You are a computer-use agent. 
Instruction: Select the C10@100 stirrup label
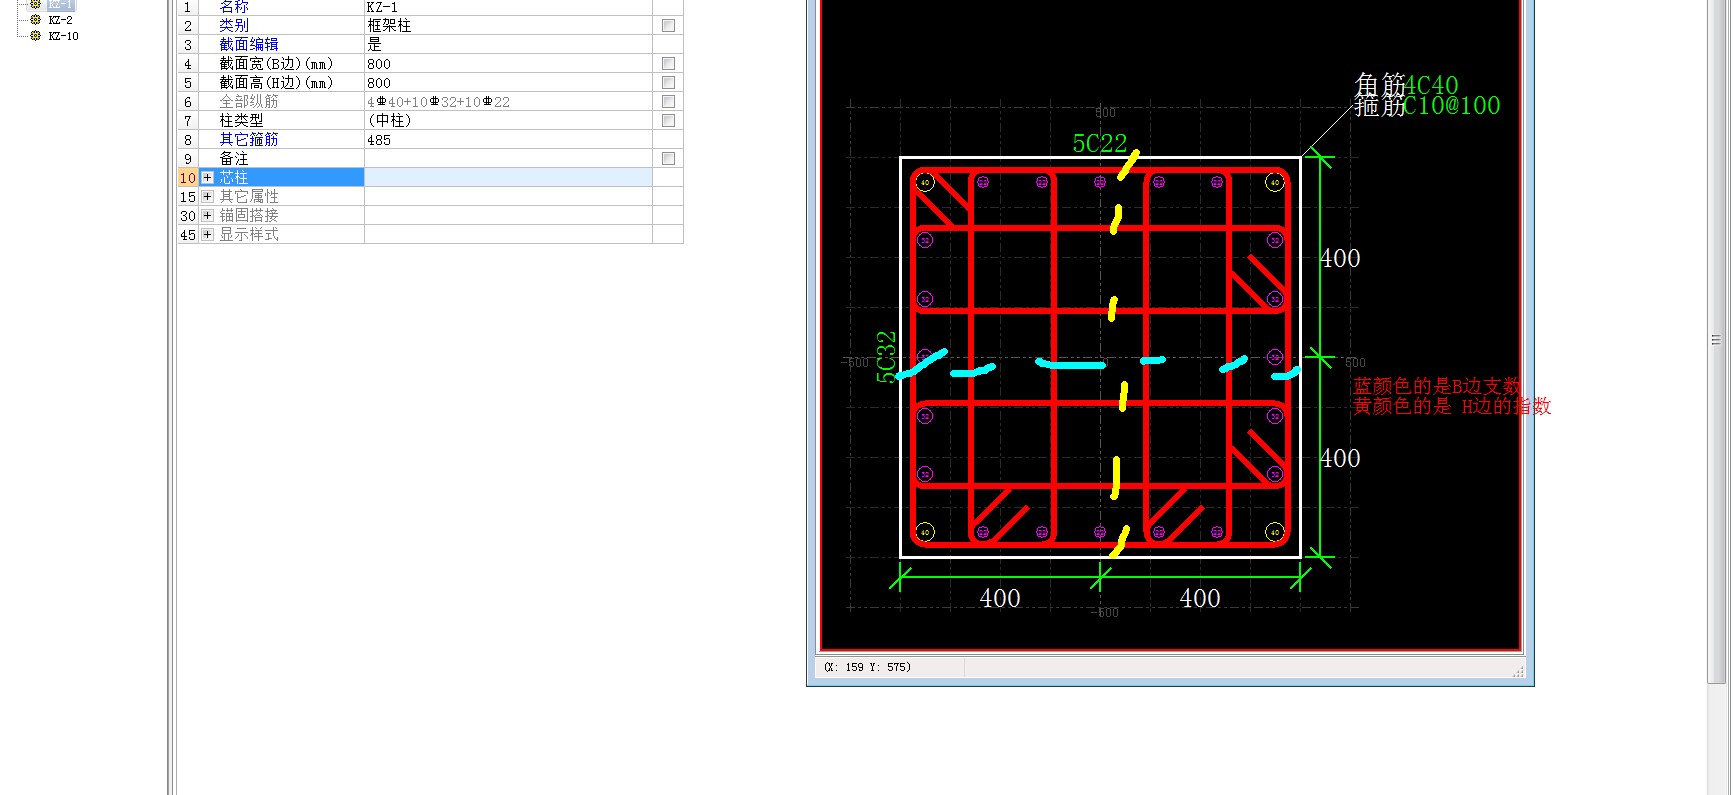coord(1452,105)
